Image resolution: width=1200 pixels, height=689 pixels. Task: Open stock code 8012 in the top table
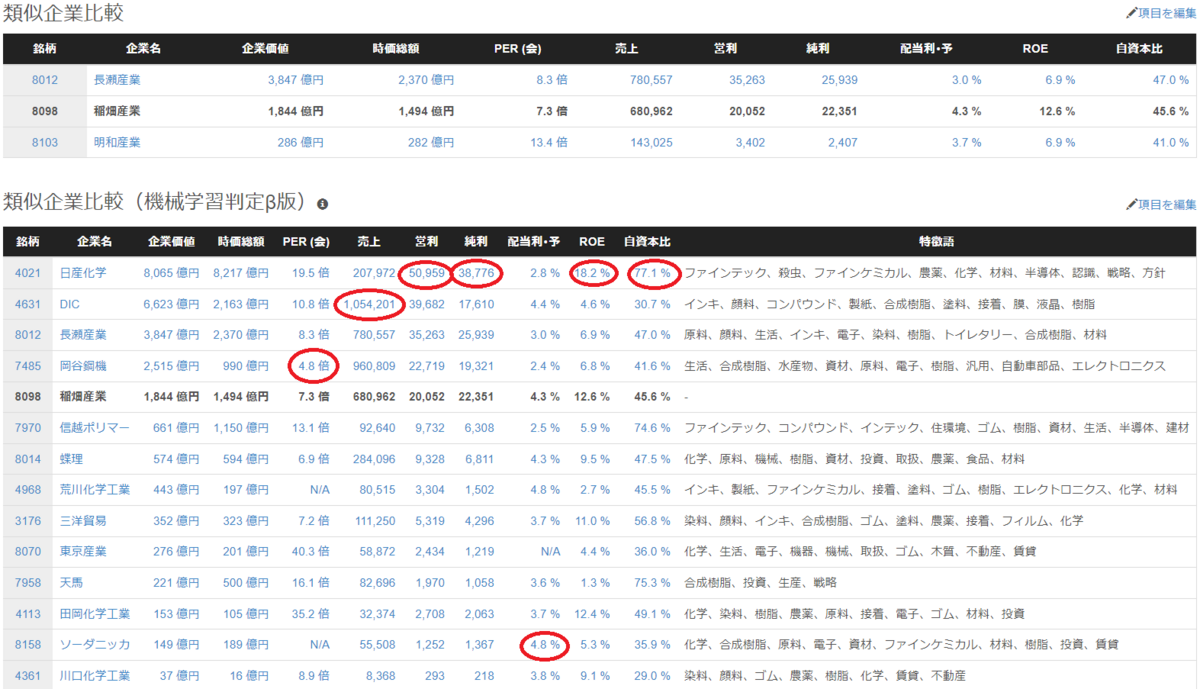pos(44,80)
